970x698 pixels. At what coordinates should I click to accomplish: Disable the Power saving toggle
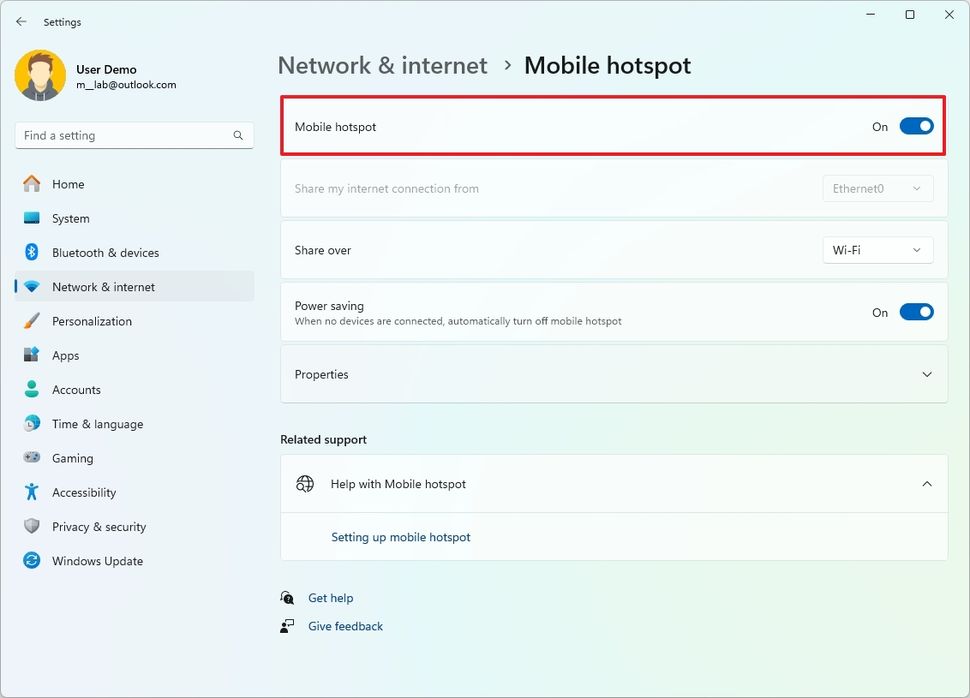point(915,311)
